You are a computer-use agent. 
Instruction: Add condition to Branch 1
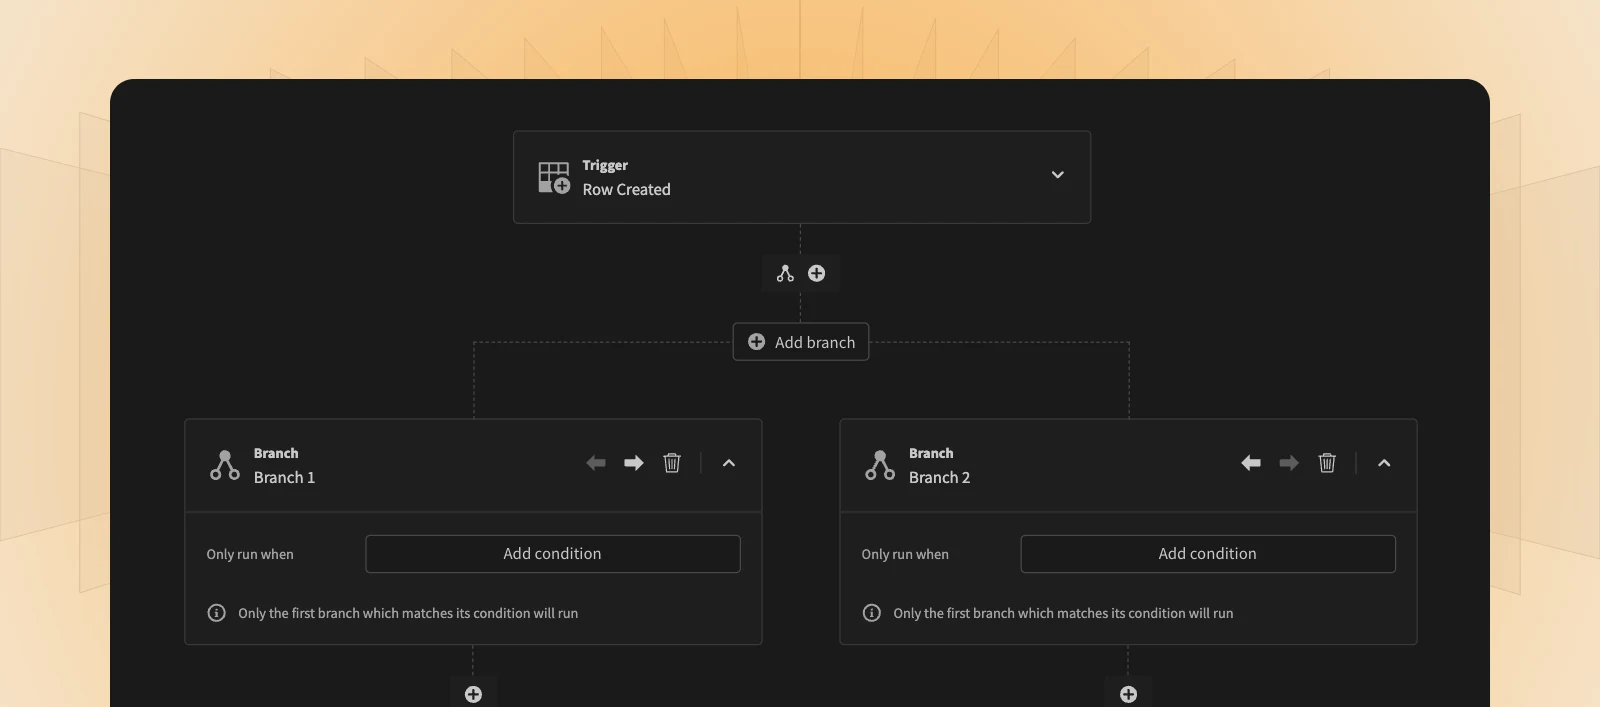(553, 554)
